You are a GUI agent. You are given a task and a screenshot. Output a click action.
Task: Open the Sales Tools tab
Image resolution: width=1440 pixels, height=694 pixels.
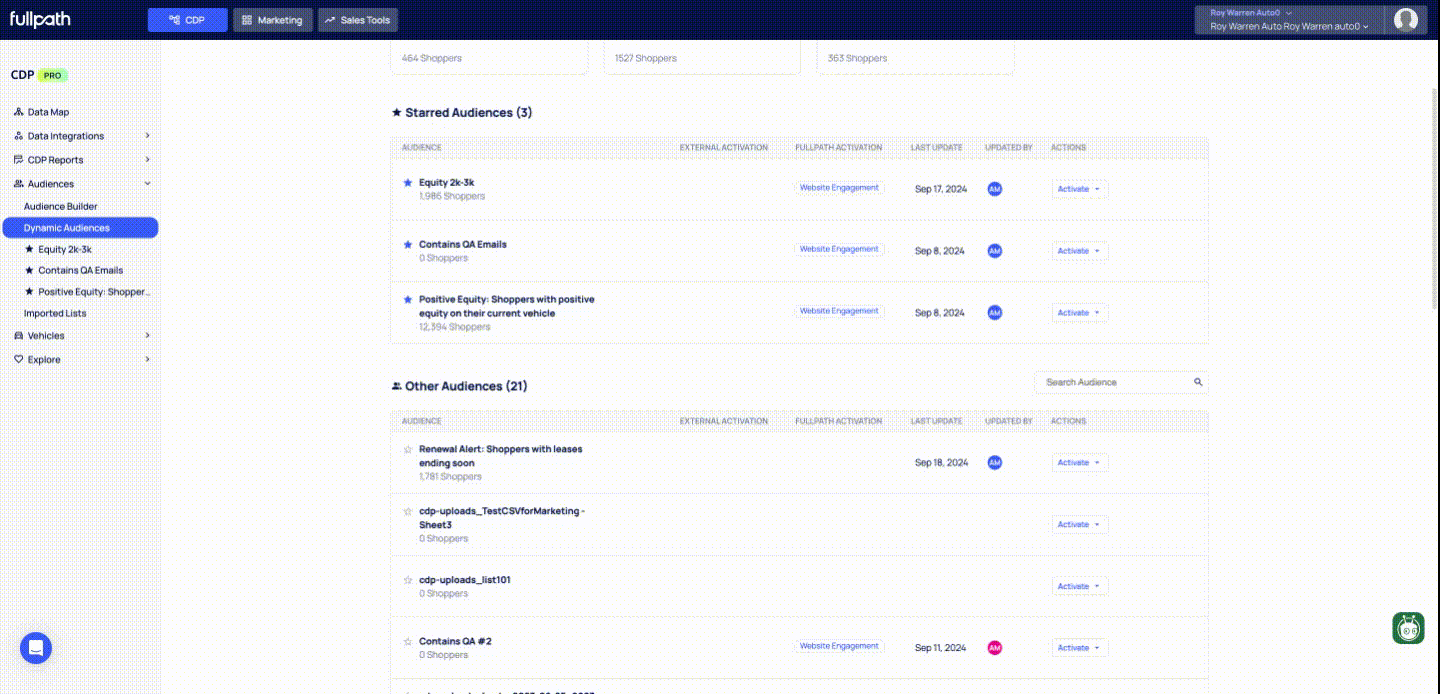coord(358,20)
